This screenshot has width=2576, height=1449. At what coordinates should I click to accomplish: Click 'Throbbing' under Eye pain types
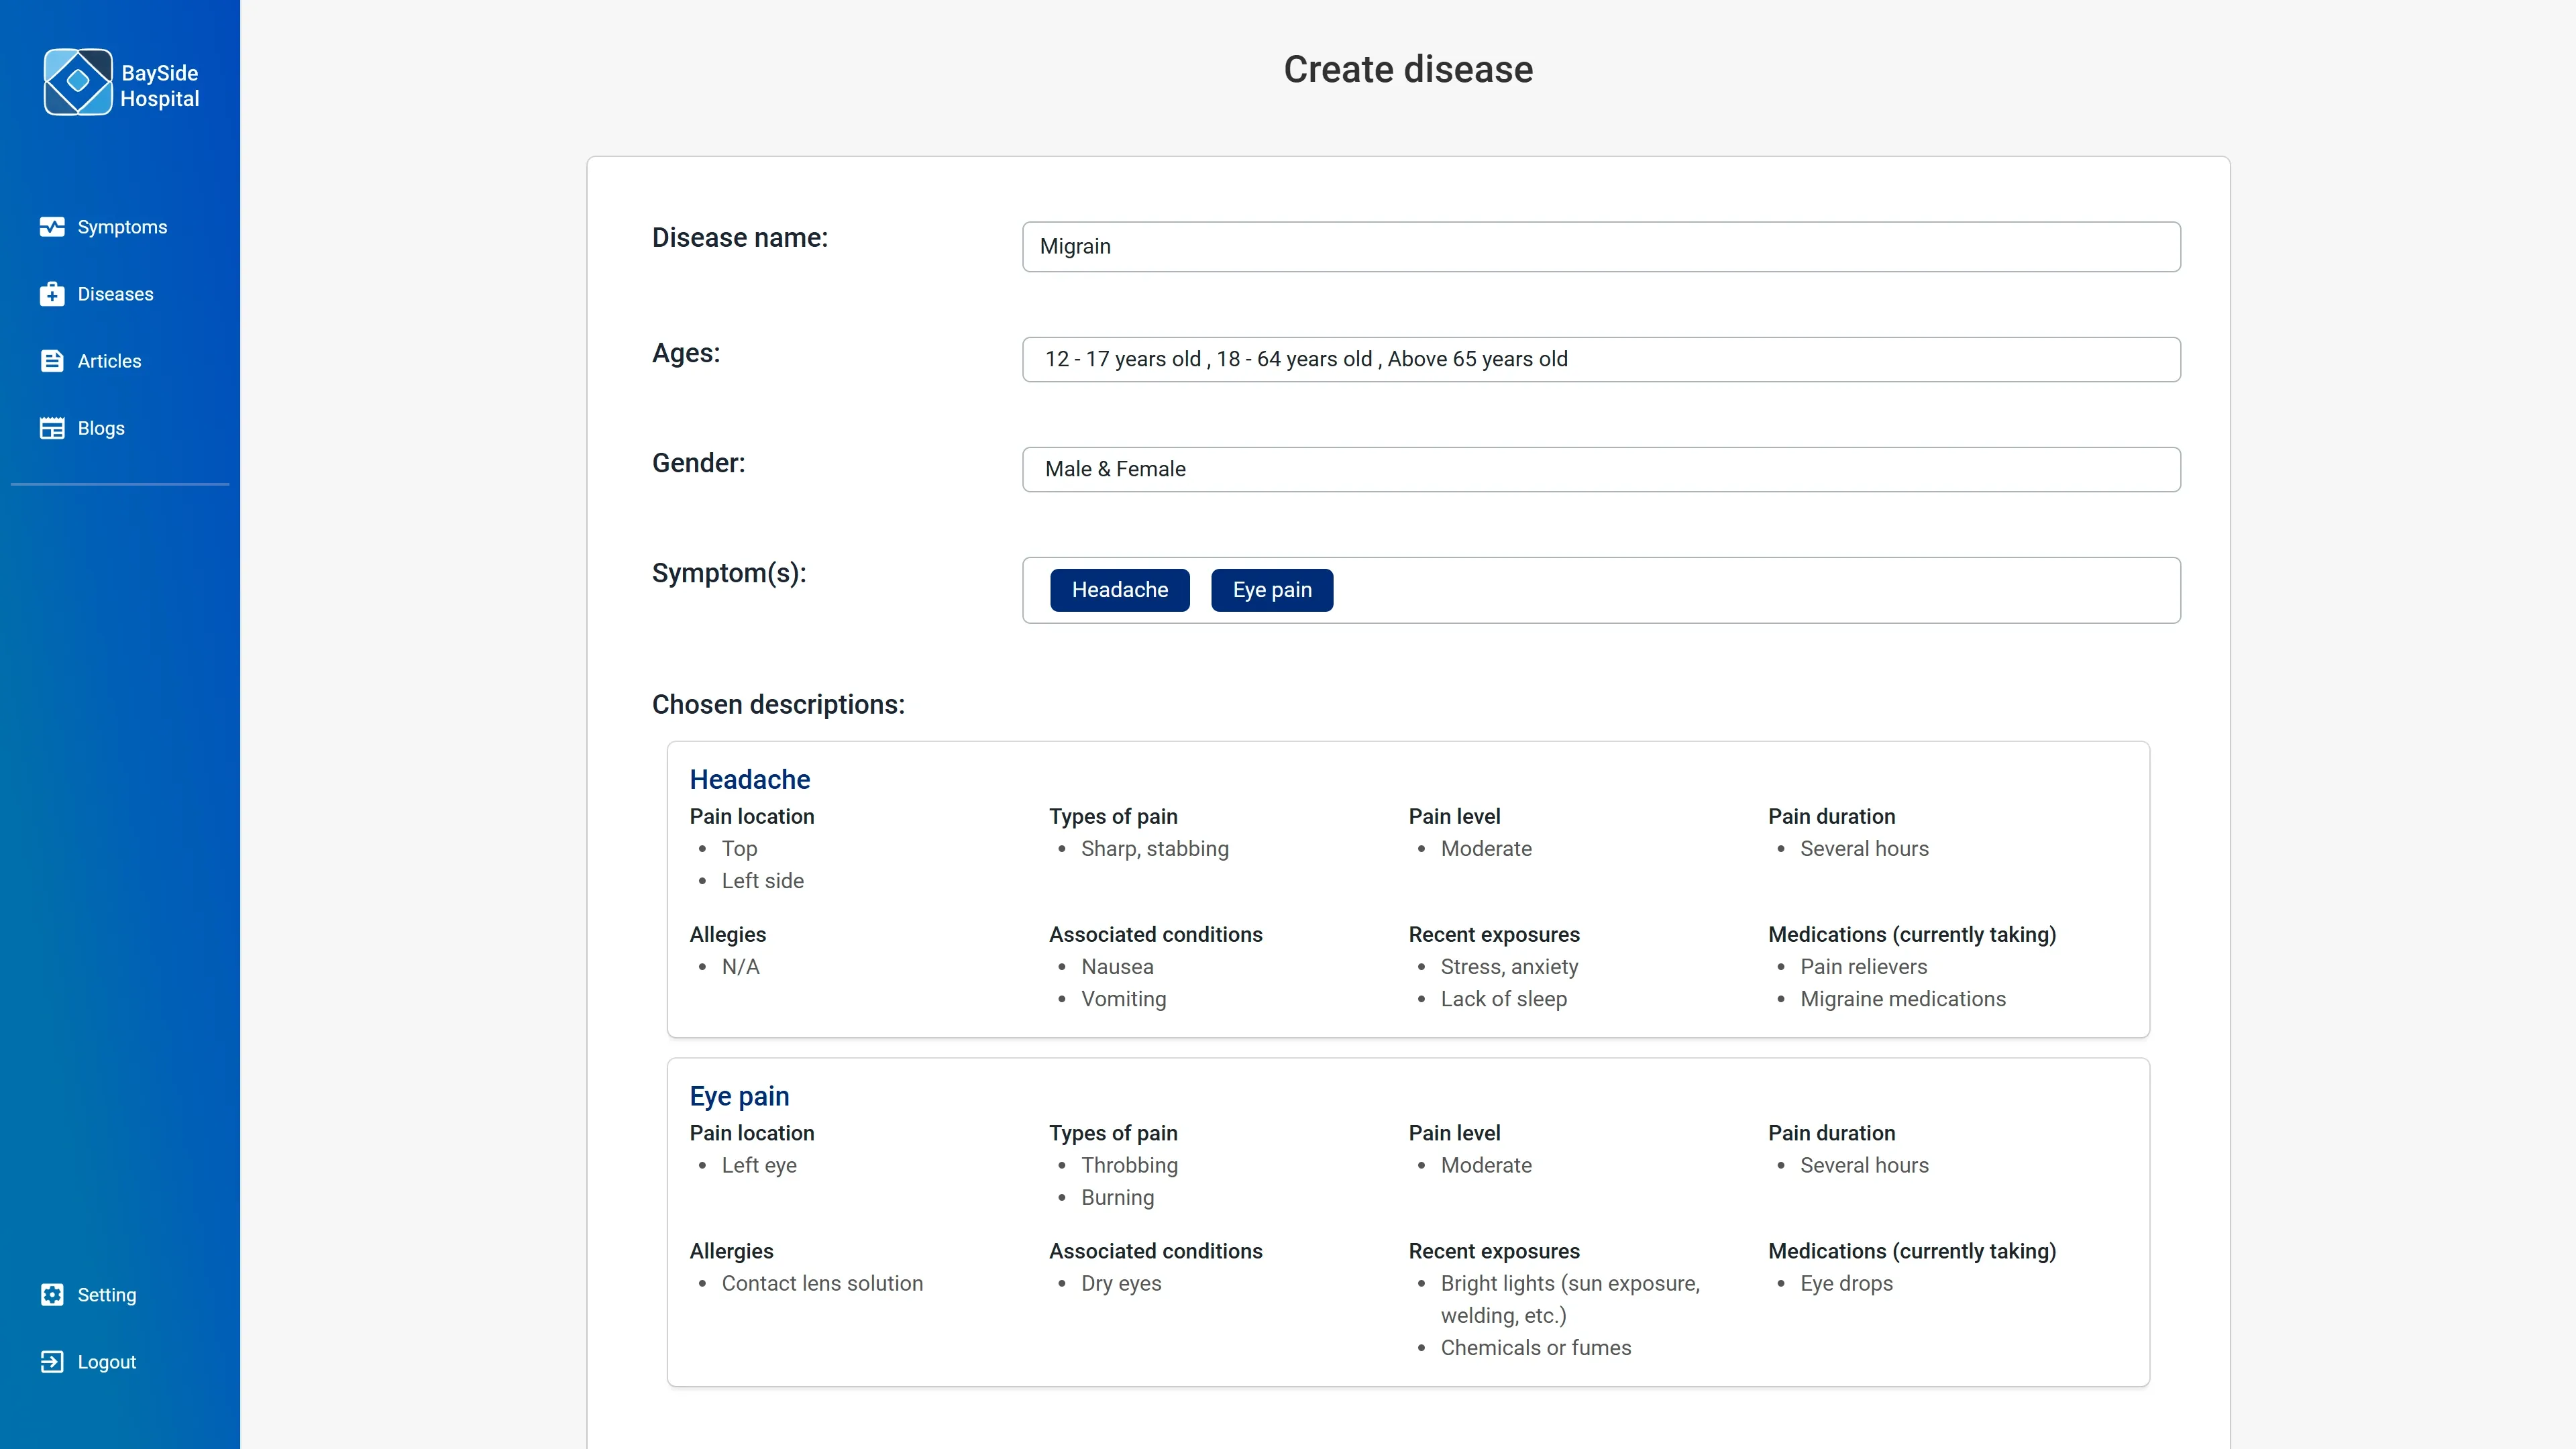coord(1129,1166)
